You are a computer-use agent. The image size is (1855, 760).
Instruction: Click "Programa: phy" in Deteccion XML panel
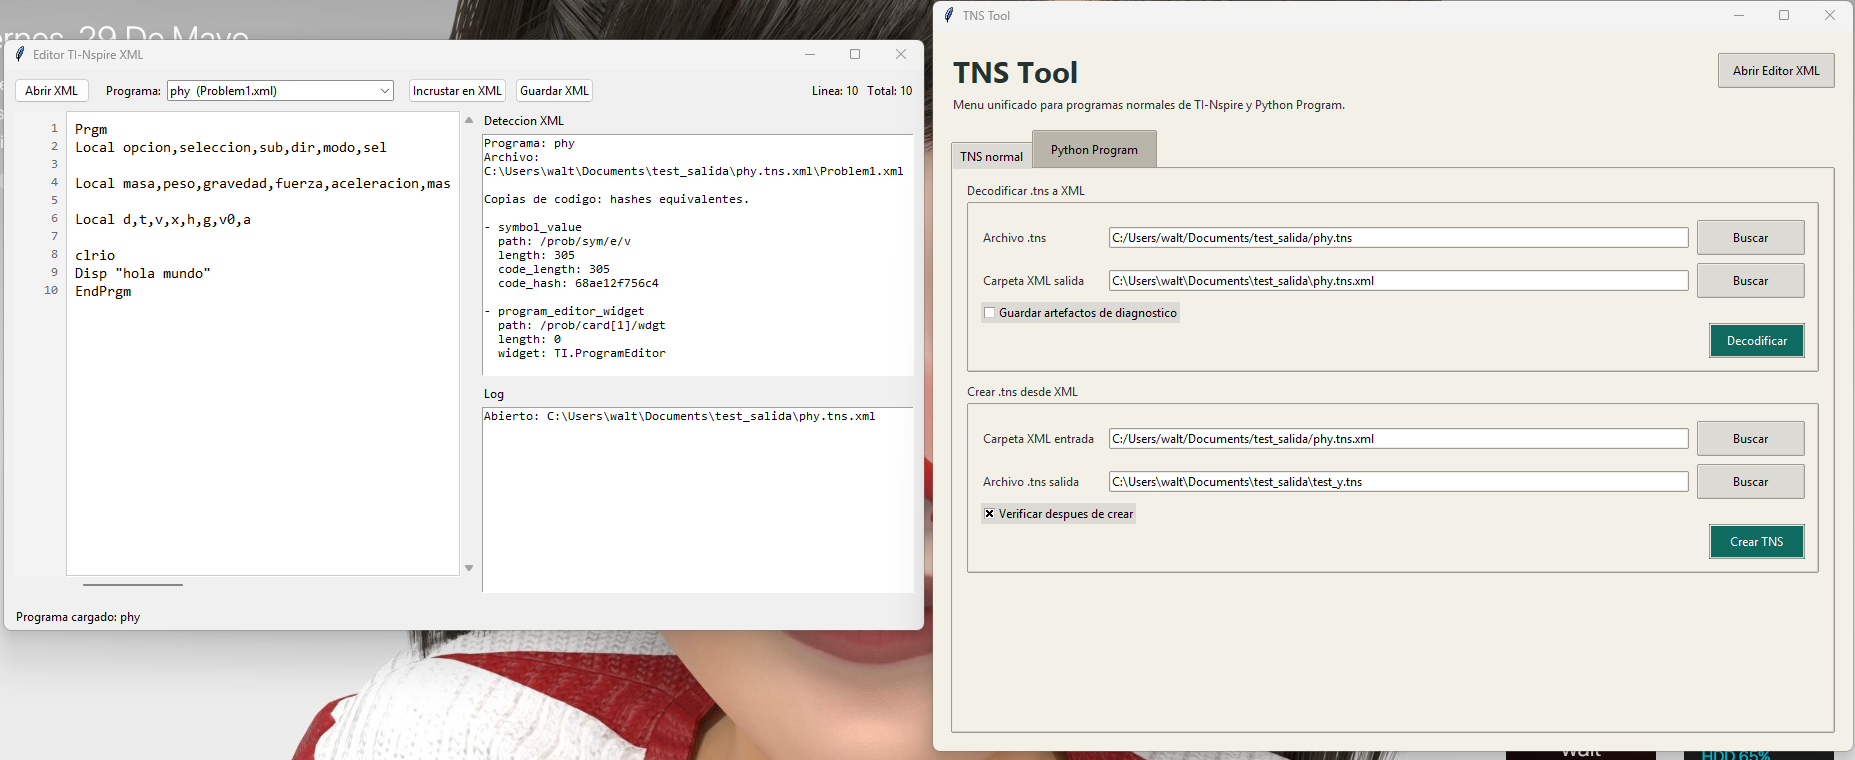tap(529, 143)
